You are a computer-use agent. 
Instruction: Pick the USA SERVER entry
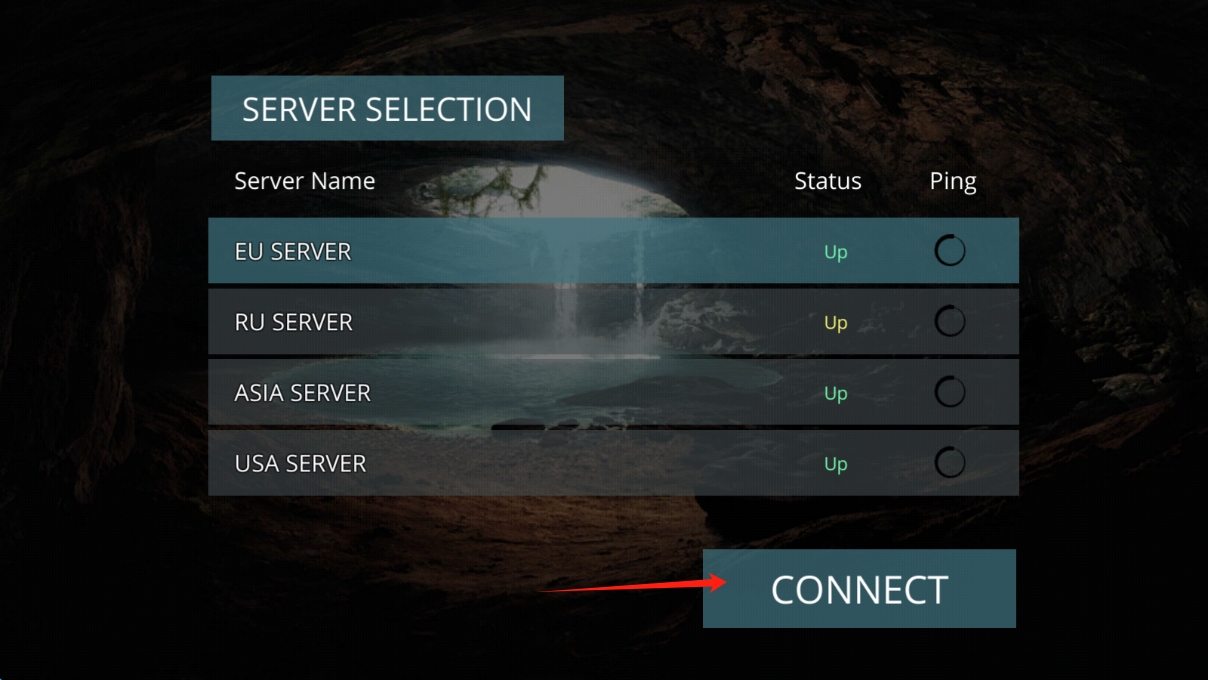coord(613,463)
